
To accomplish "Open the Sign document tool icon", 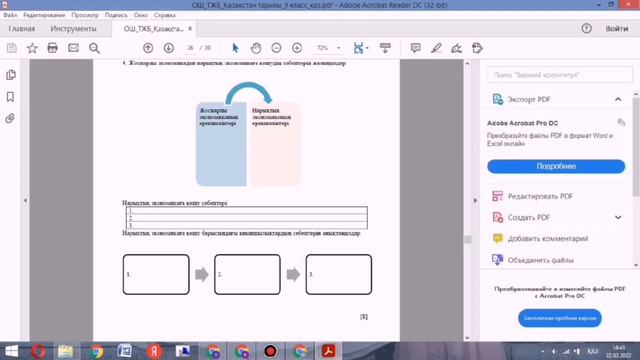I will click(457, 48).
